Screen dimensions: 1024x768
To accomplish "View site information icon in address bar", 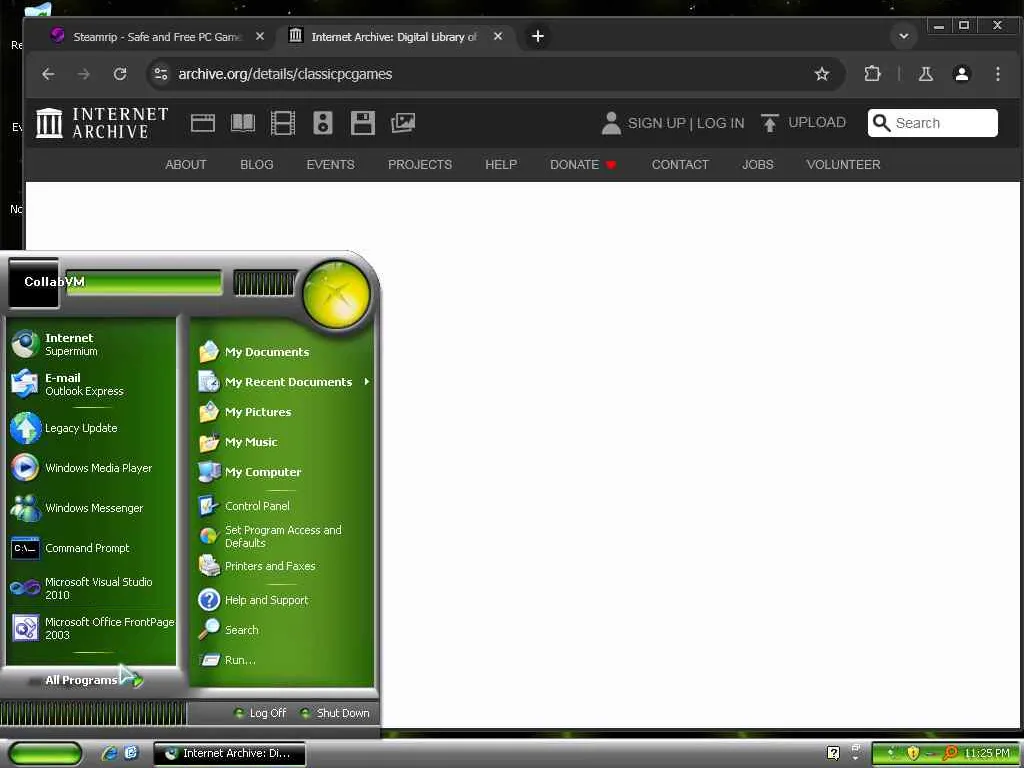I will click(161, 74).
